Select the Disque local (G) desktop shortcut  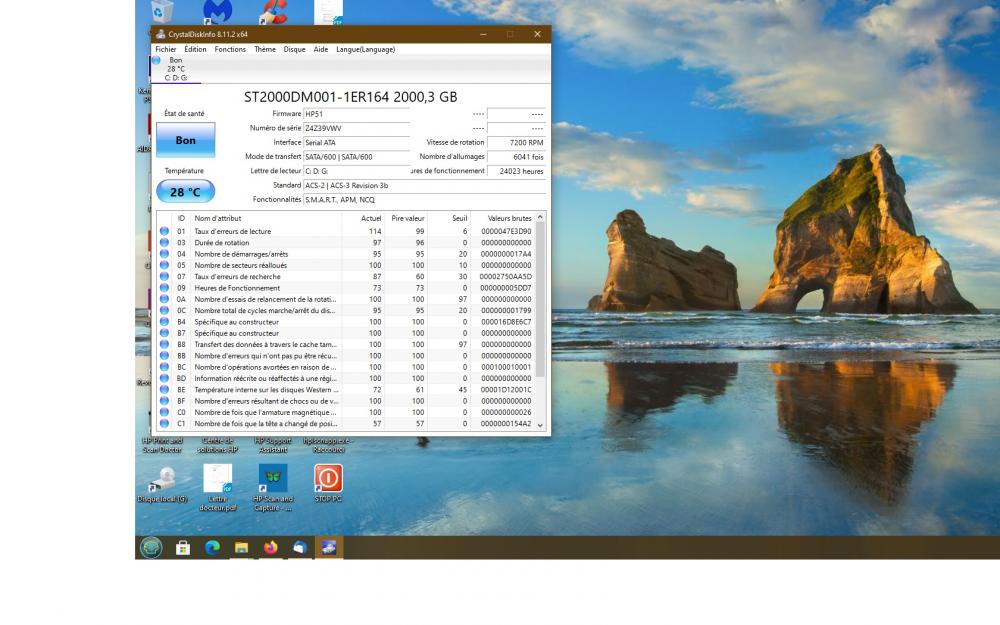162,485
